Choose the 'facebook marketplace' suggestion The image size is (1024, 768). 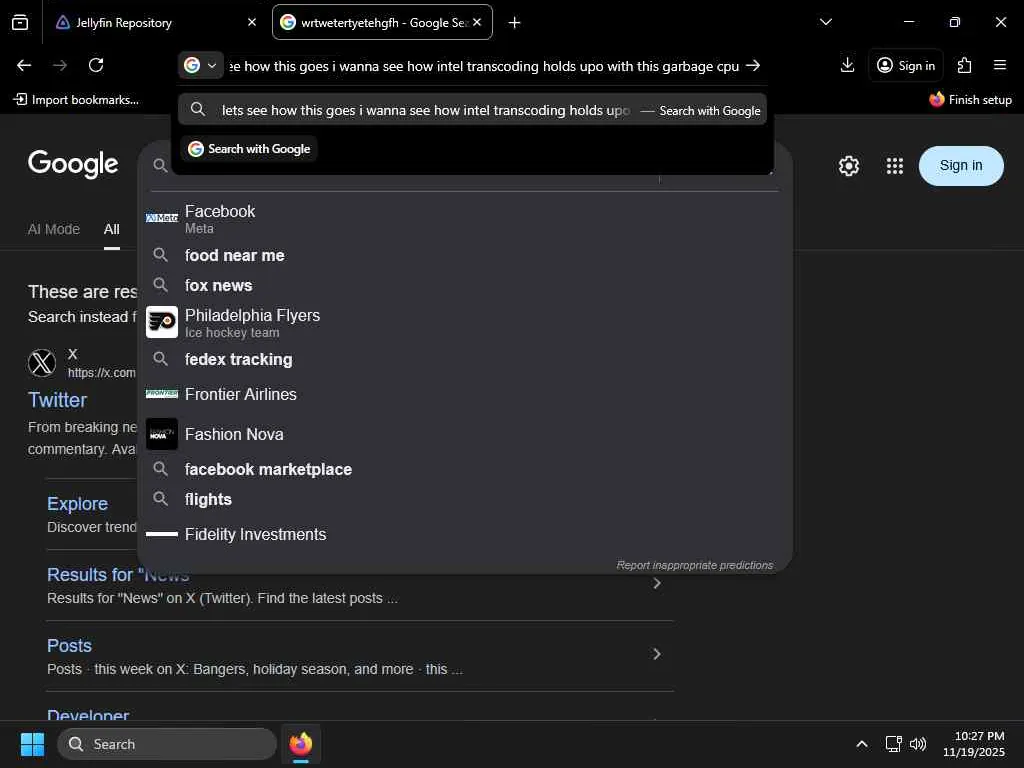click(x=465, y=469)
